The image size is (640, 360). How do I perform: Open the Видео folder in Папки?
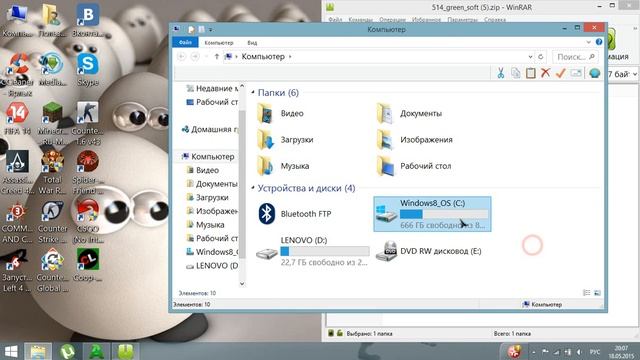(281, 113)
